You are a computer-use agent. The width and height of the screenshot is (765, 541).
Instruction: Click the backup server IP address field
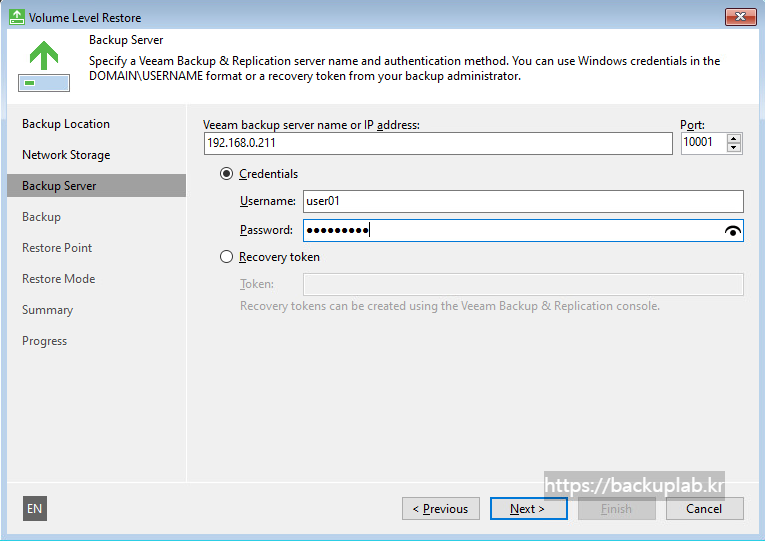point(438,143)
